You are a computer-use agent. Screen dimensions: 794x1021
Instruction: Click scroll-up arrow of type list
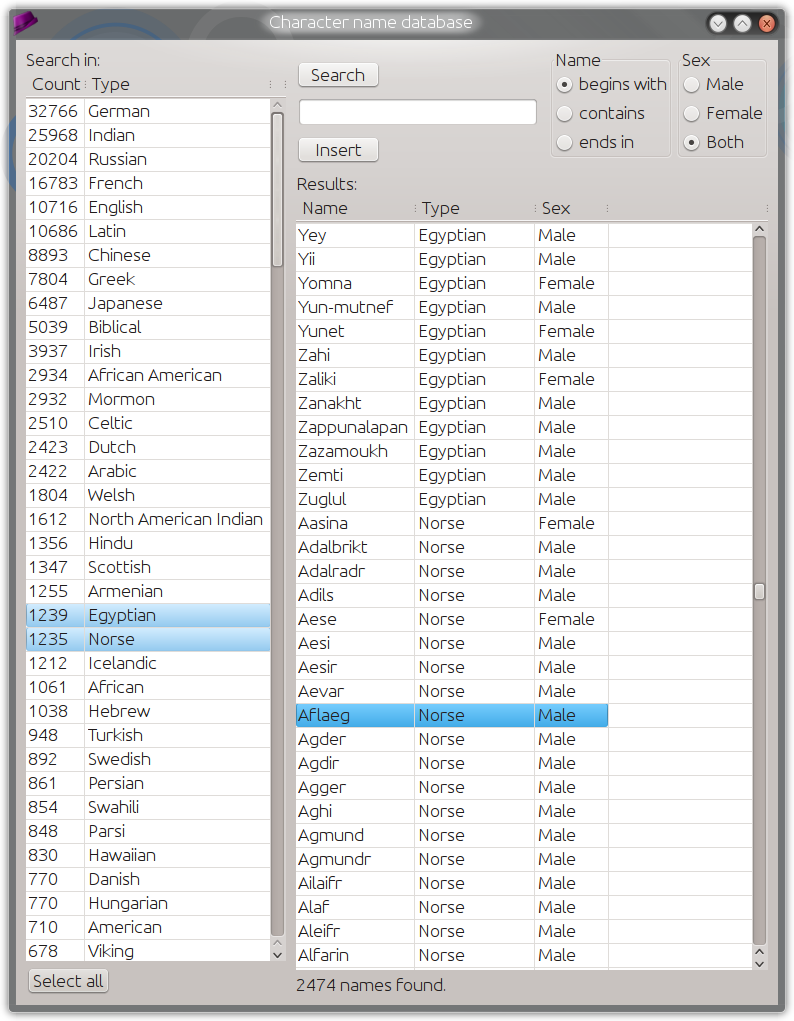point(277,105)
